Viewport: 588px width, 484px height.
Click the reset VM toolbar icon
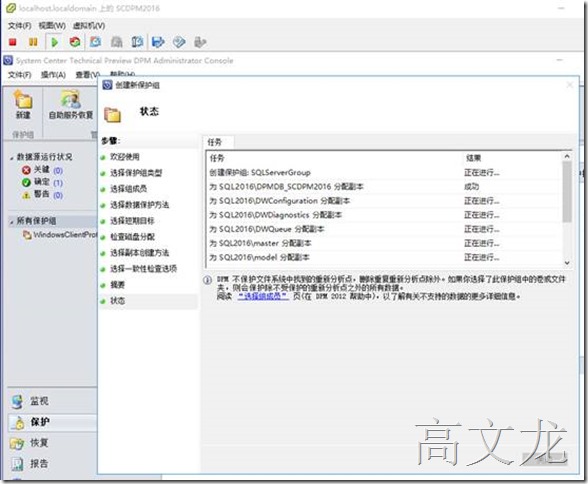click(x=75, y=42)
